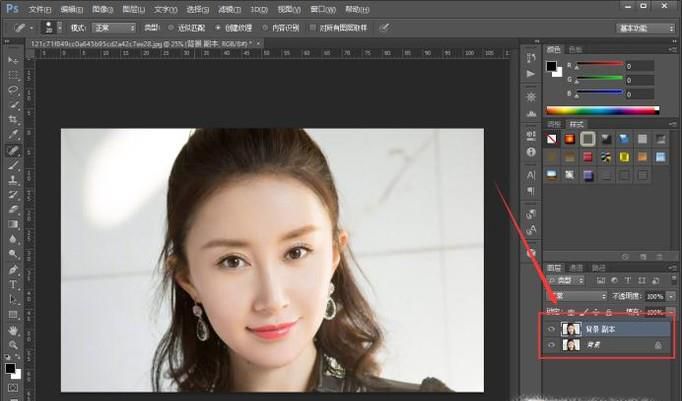The width and height of the screenshot is (682, 401).
Task: Select the Rectangle shape tool
Action: click(x=13, y=314)
